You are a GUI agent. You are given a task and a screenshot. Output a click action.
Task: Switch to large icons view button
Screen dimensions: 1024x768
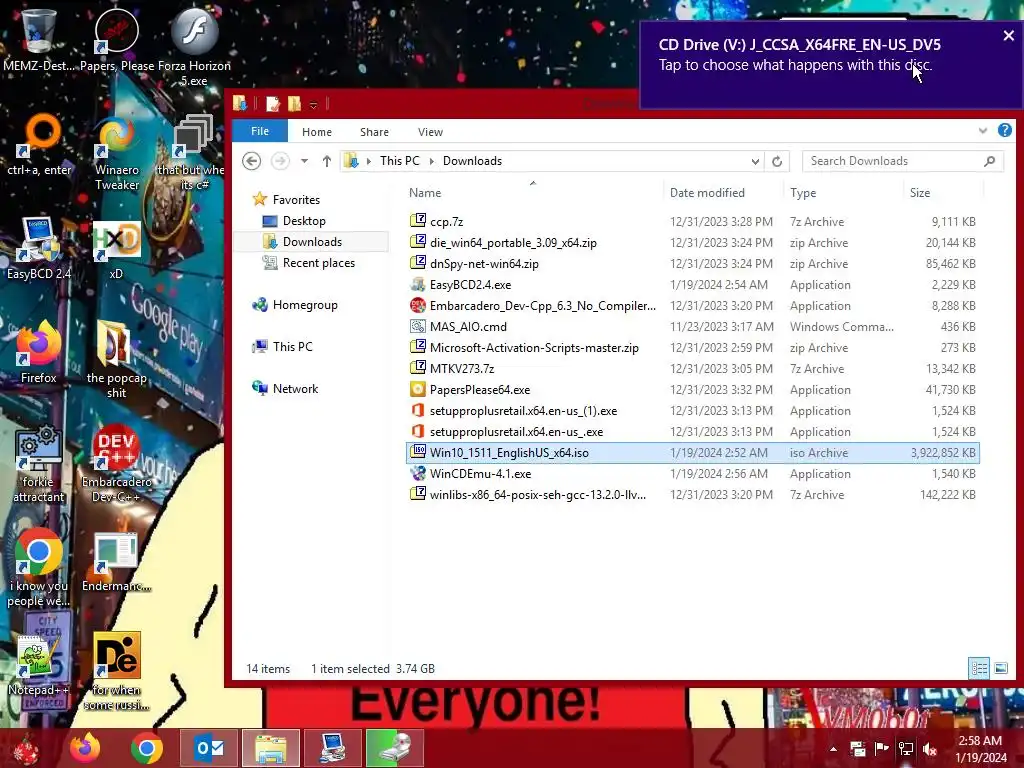coord(1000,668)
